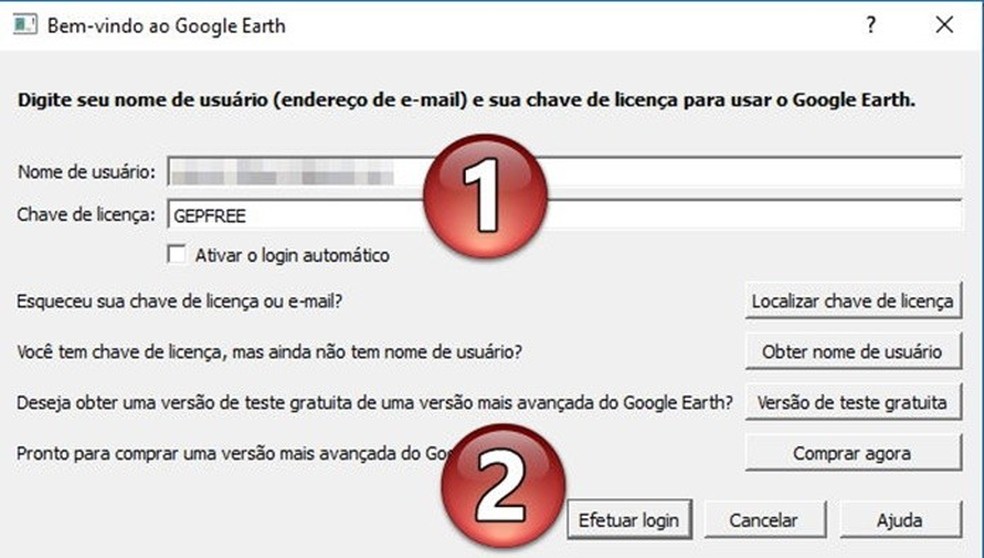
Task: Close the Bem-vindo ao Google Earth dialog
Action: (944, 25)
